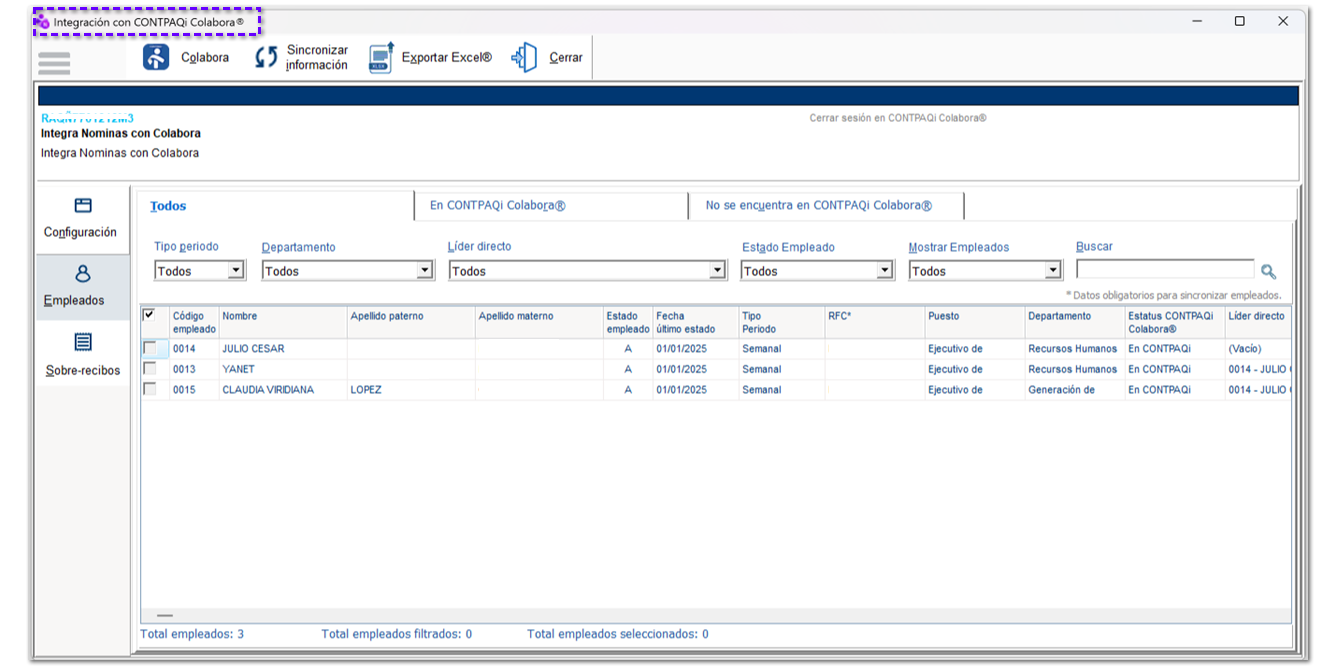Check the box for employee 0015

tap(150, 389)
